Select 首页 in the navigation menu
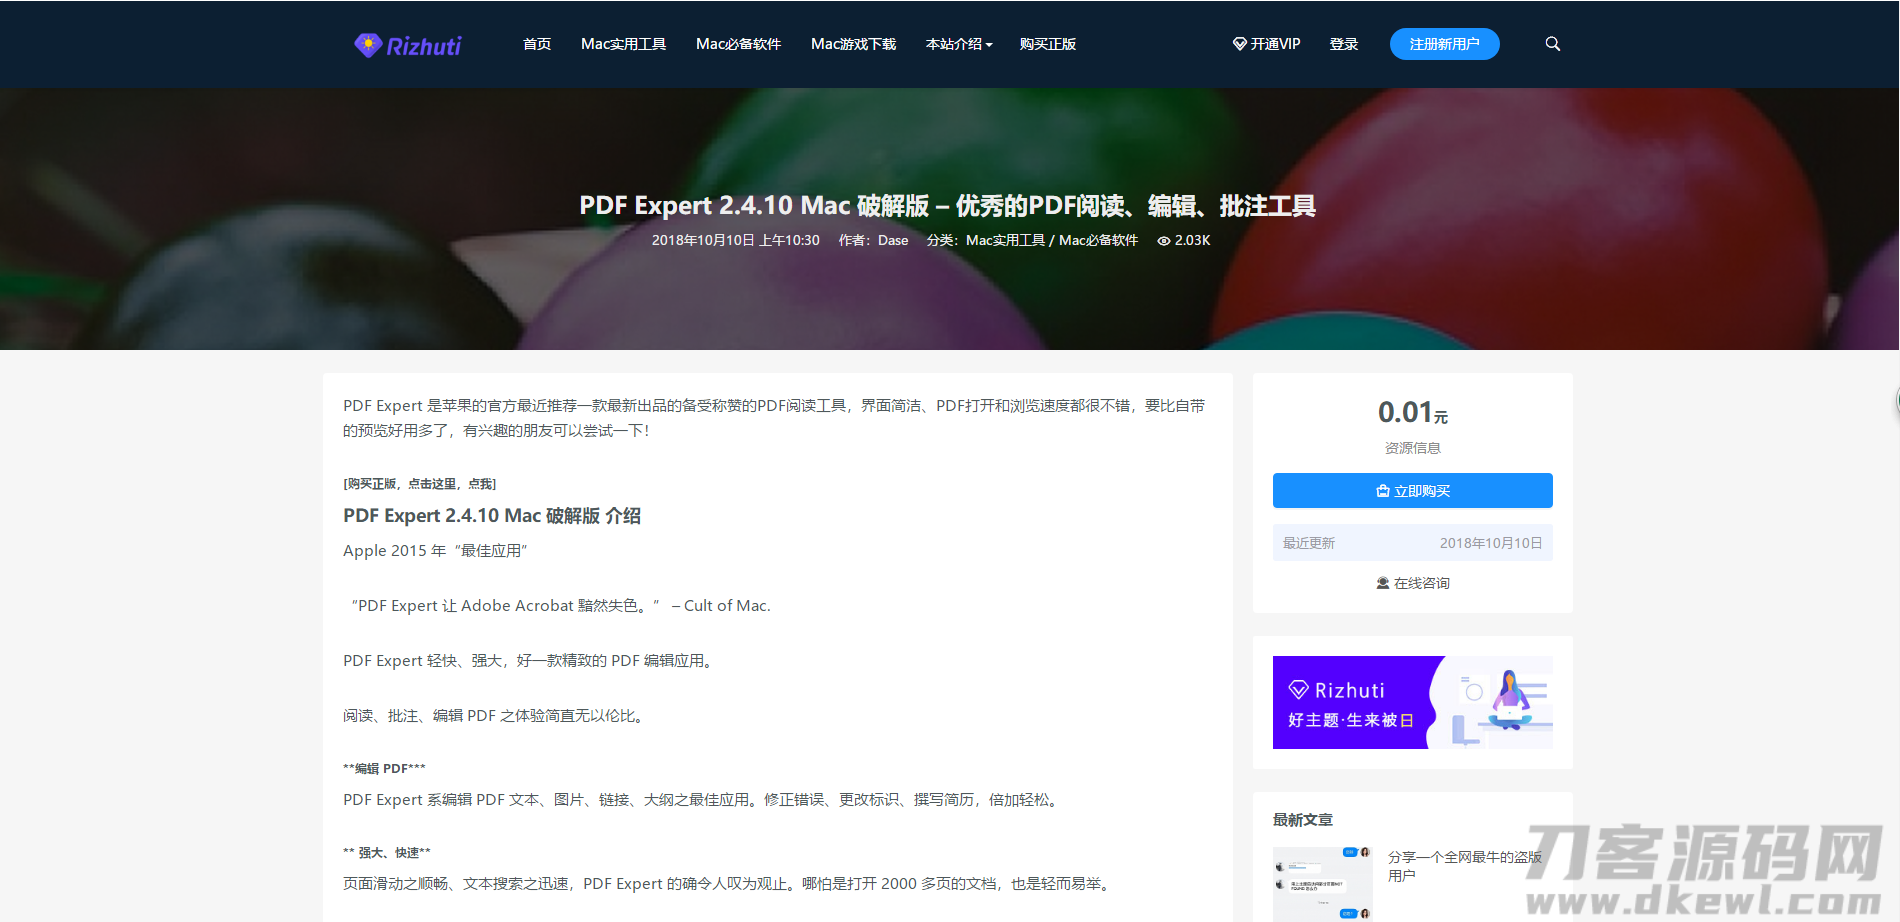The image size is (1900, 922). [536, 44]
